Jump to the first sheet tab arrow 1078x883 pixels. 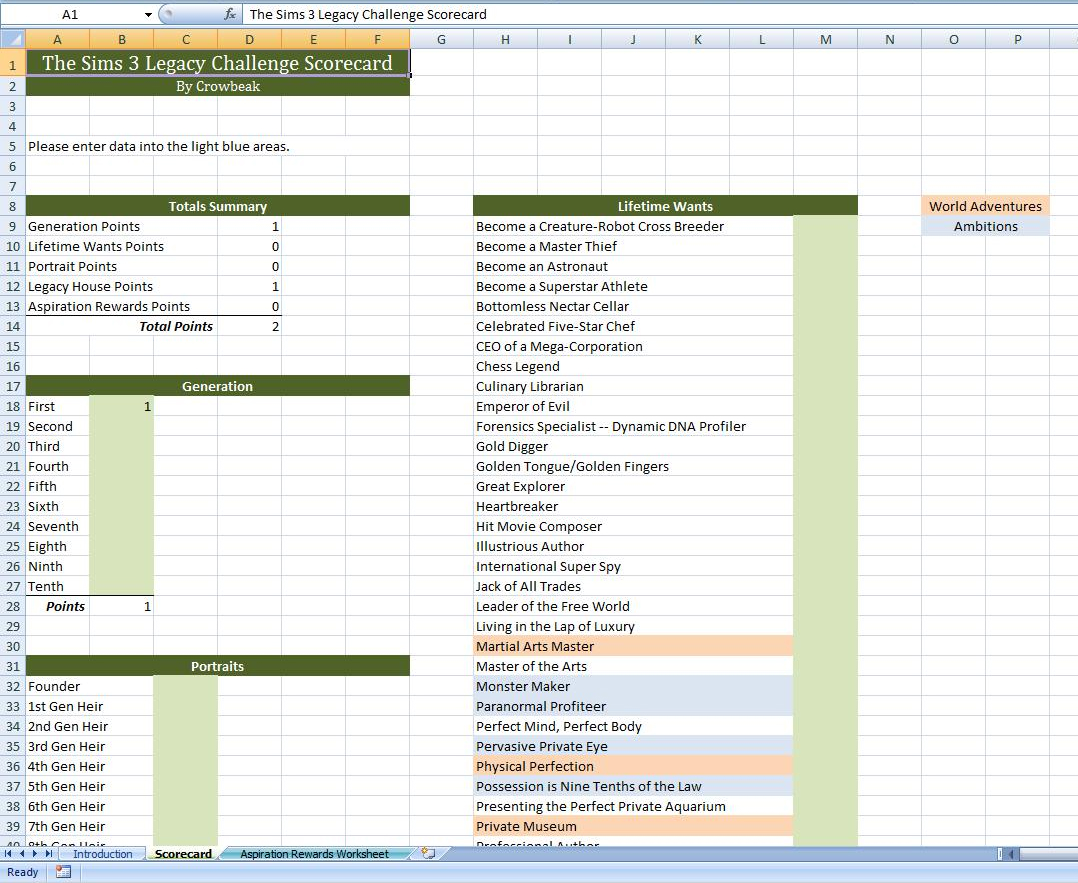(x=8, y=853)
